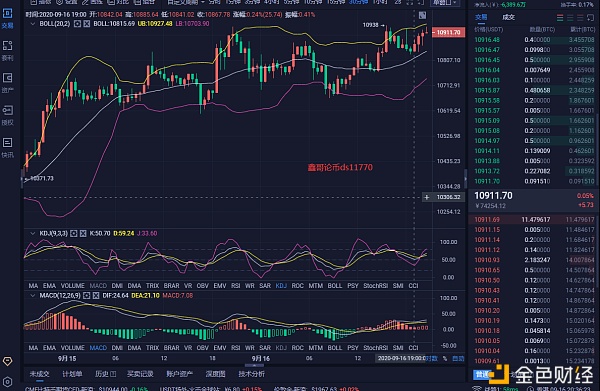Toggle the % percentage scale below chart
This screenshot has height=391, width=600.
point(445,358)
